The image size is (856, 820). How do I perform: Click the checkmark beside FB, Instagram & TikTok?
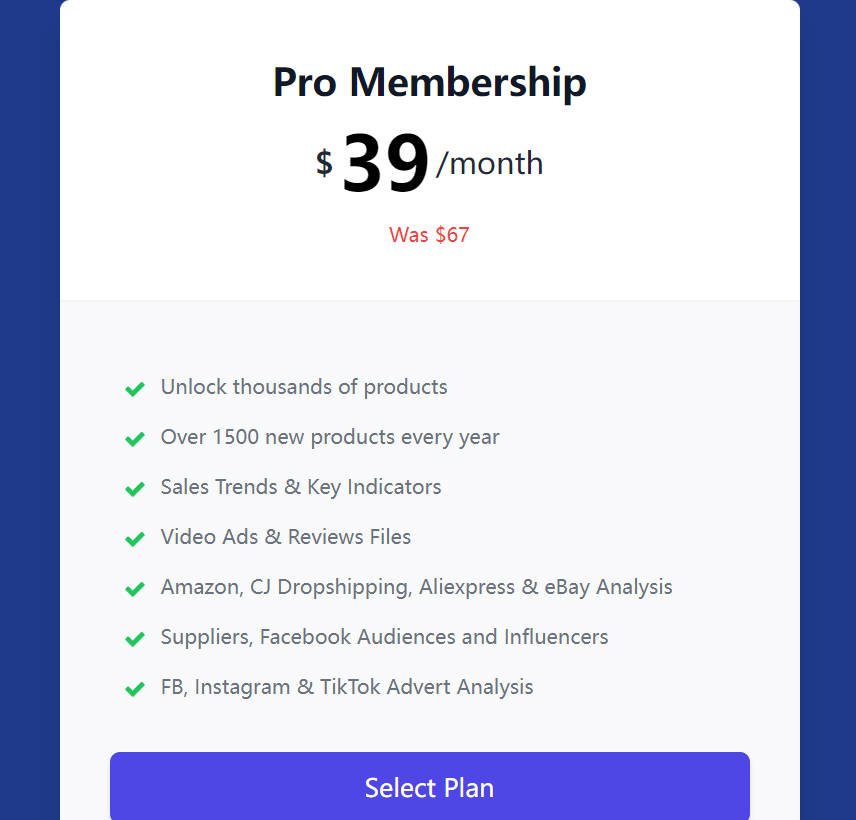pos(135,689)
